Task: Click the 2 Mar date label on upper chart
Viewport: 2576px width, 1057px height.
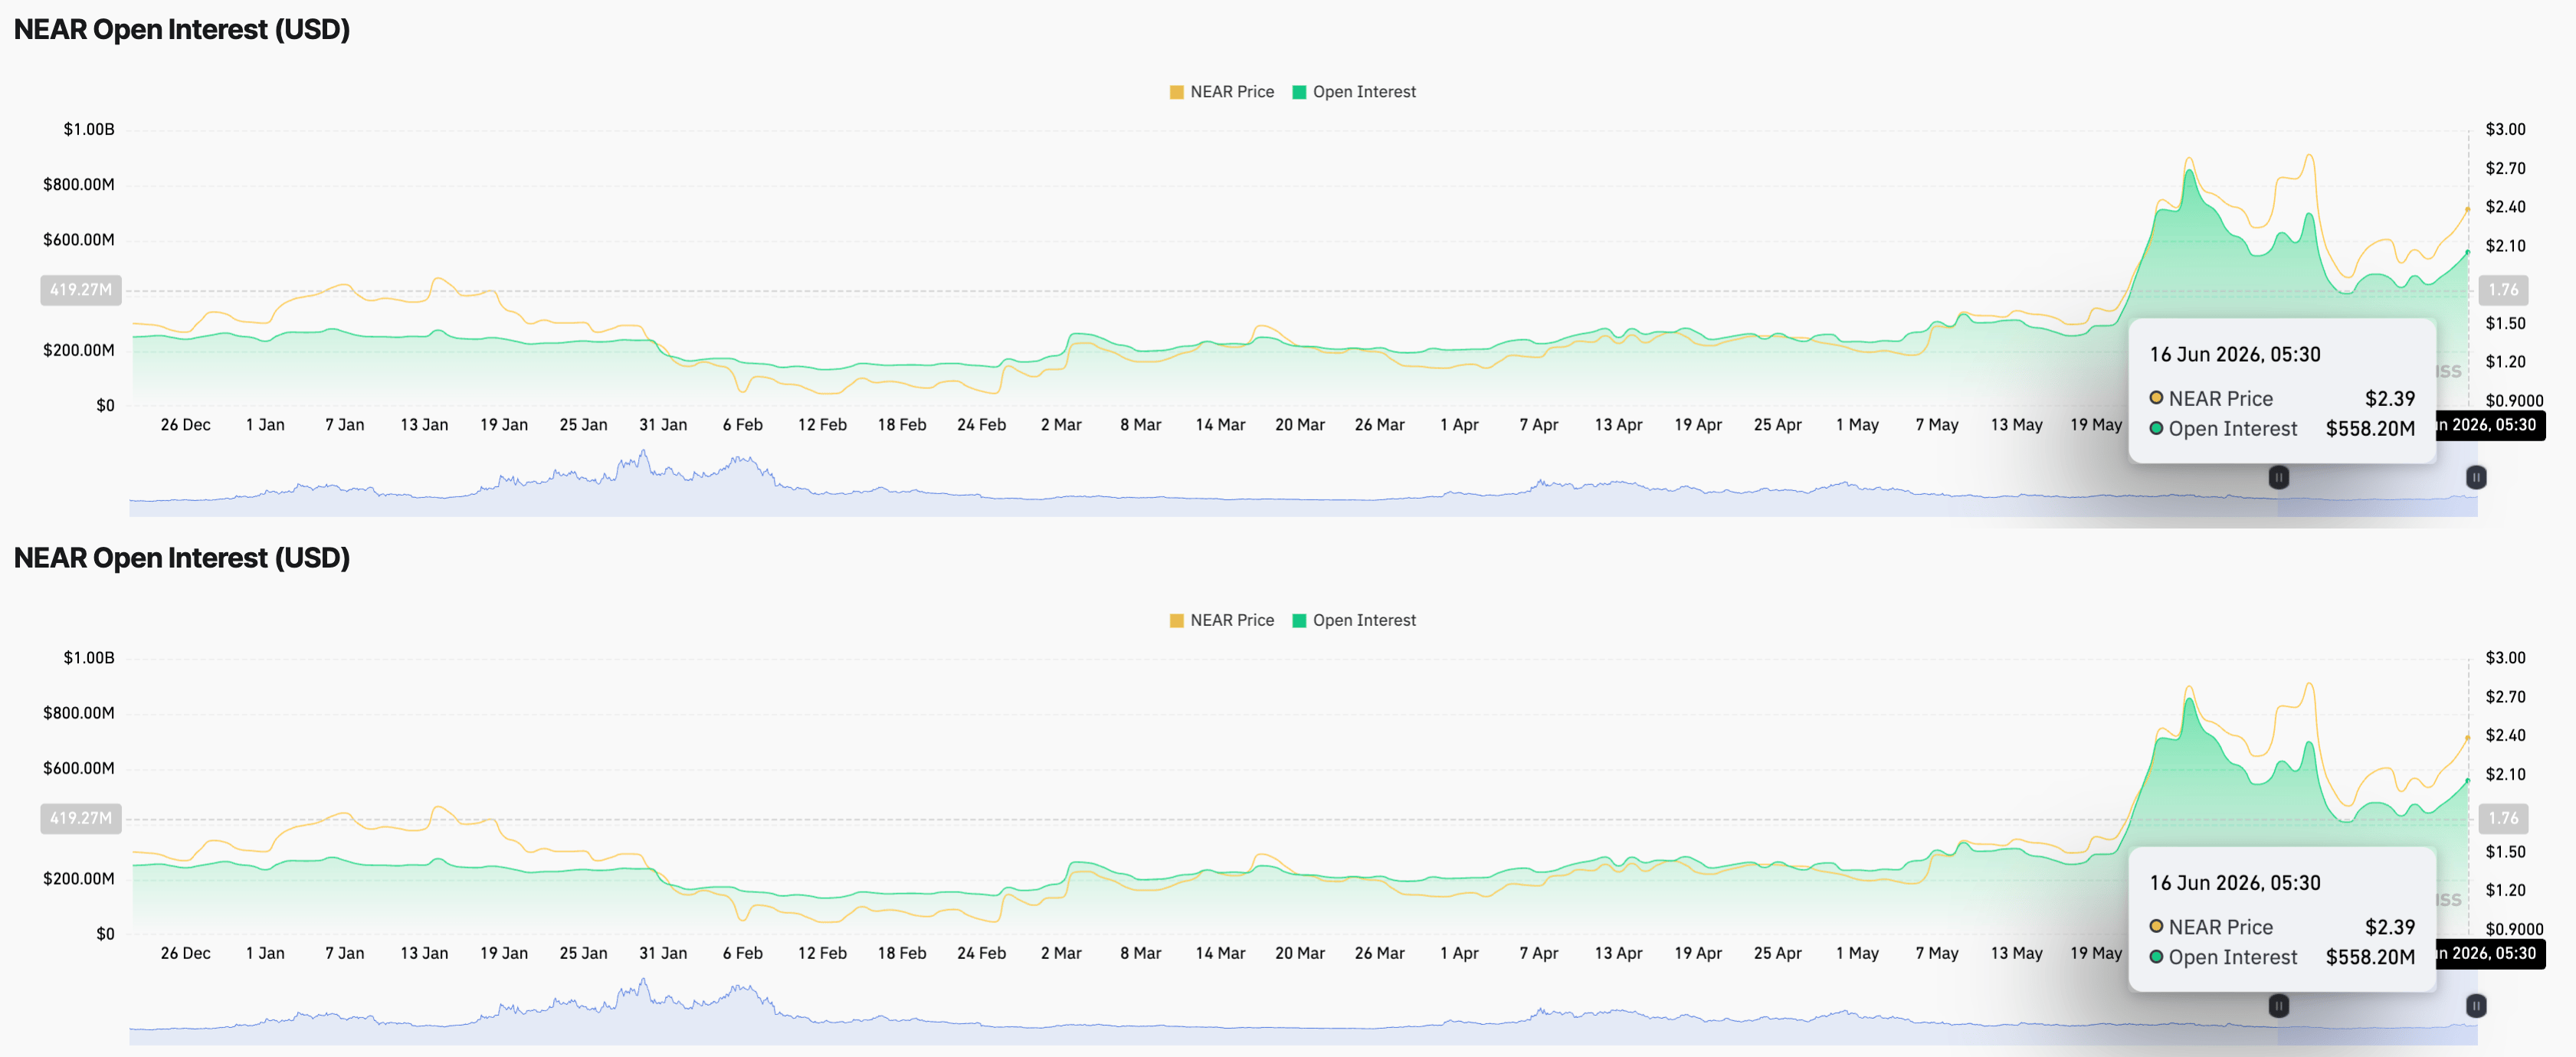Action: pyautogui.click(x=1061, y=425)
